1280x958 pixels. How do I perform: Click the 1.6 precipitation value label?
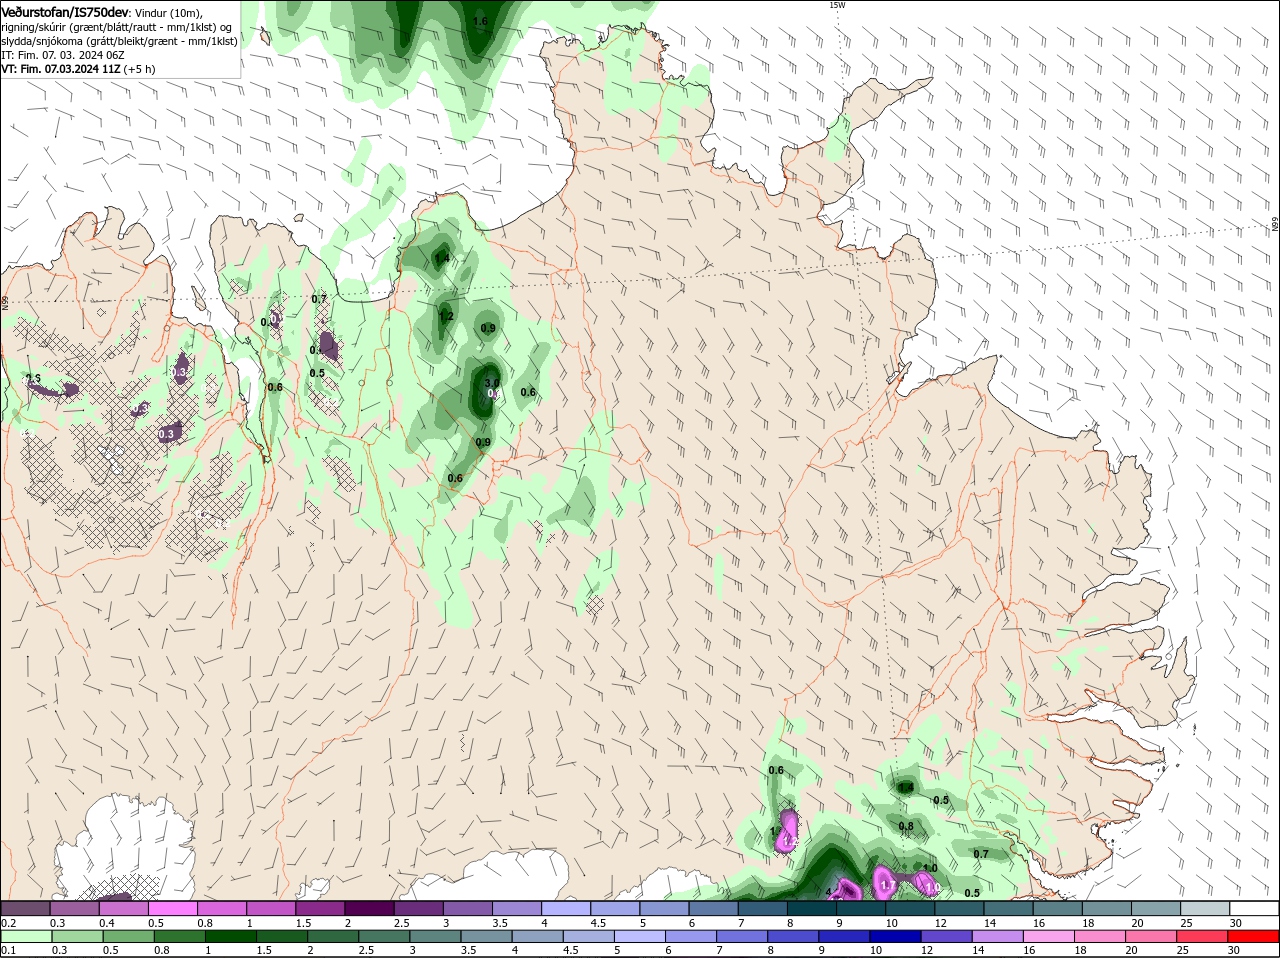pos(480,21)
